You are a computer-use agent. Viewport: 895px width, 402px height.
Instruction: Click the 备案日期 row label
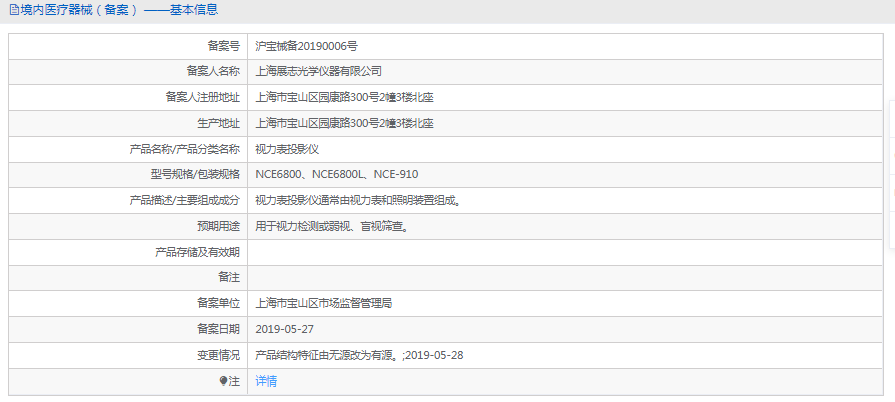click(x=219, y=329)
